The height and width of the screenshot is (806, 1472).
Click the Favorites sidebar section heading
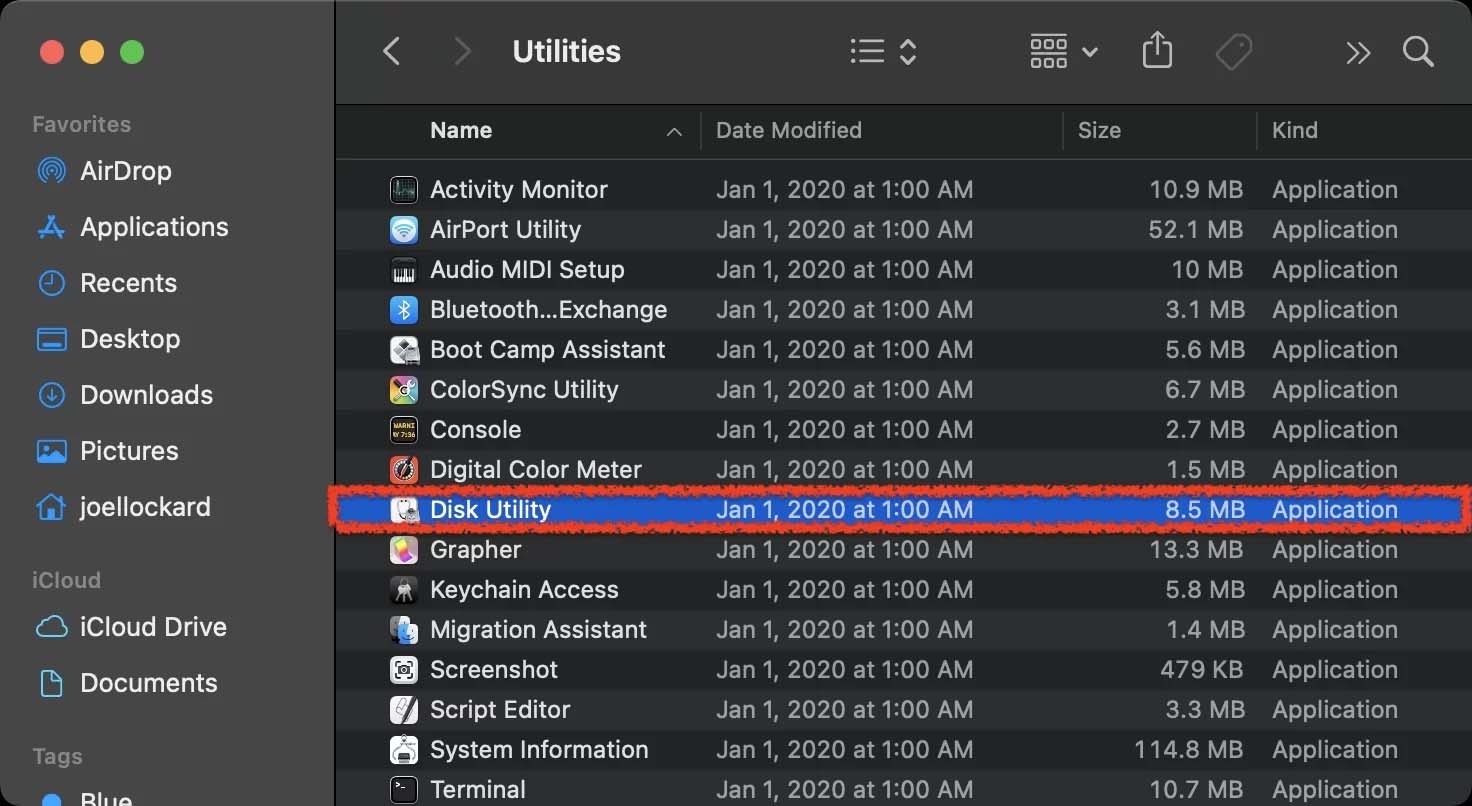pos(82,124)
